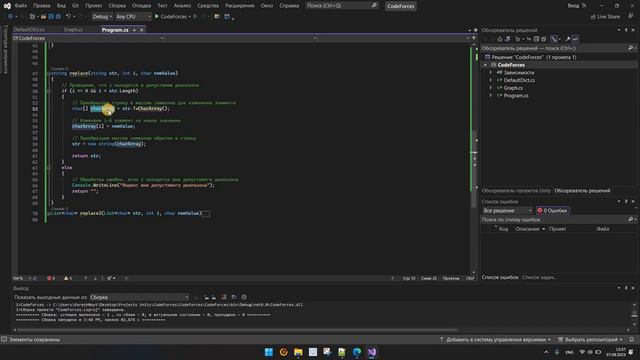Start without debugging using the outline play icon
Image resolution: width=640 pixels, height=360 pixels.
pos(195,16)
